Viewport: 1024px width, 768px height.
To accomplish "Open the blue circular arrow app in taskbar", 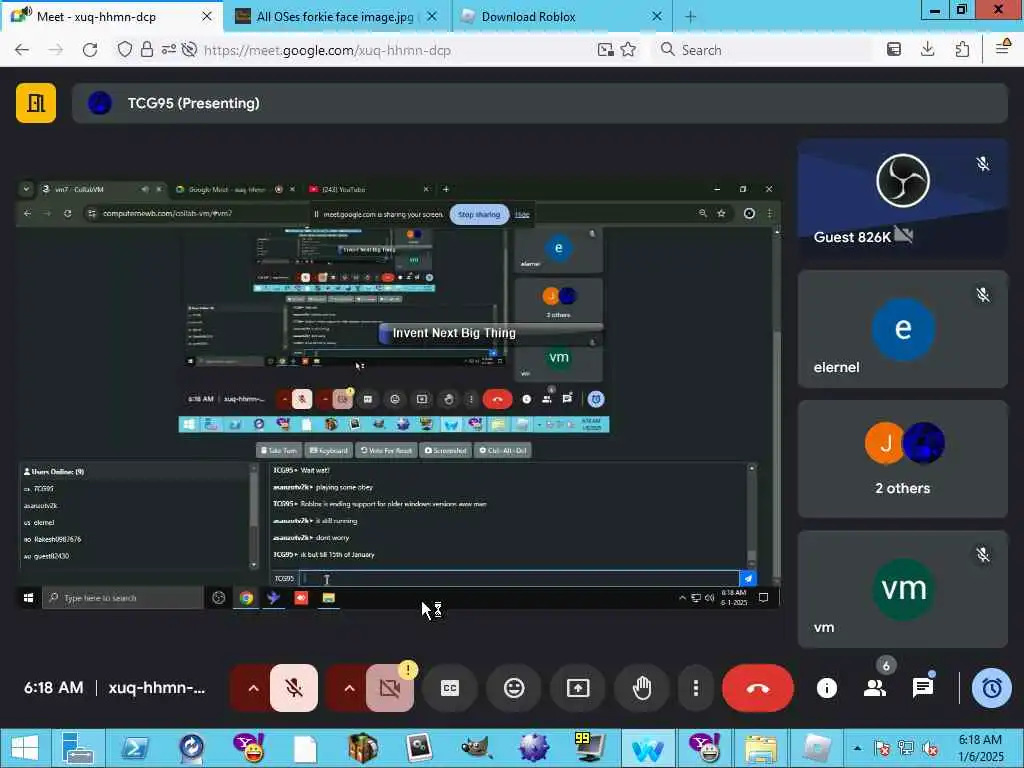I will (191, 748).
